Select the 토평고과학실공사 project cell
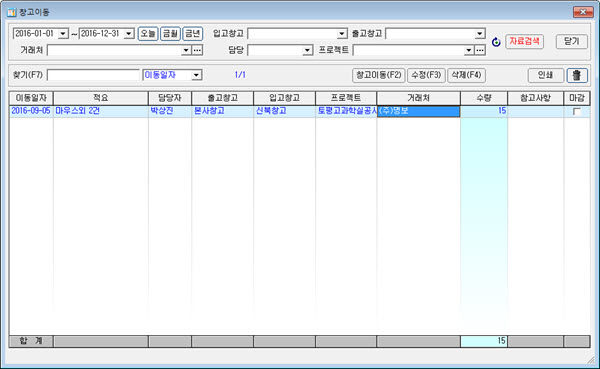 pos(346,111)
